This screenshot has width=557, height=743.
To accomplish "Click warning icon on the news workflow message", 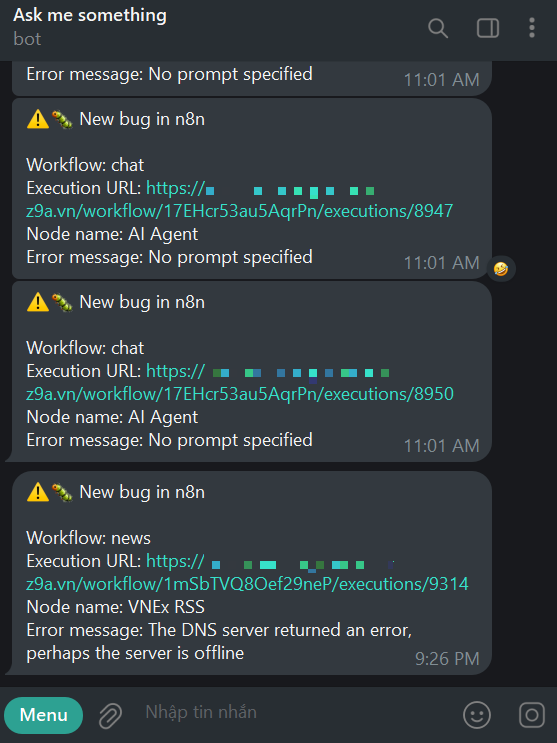I will point(38,492).
